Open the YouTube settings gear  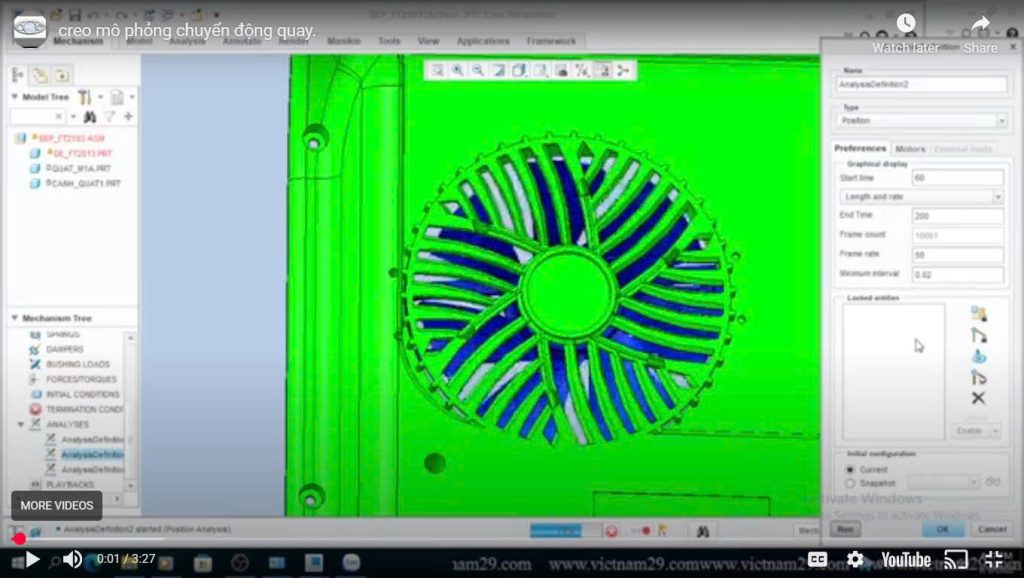(855, 559)
